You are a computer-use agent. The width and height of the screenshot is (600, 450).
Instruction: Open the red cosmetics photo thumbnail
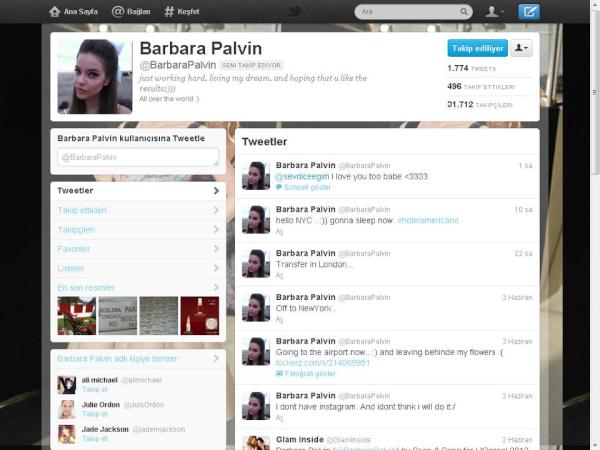pyautogui.click(x=200, y=316)
